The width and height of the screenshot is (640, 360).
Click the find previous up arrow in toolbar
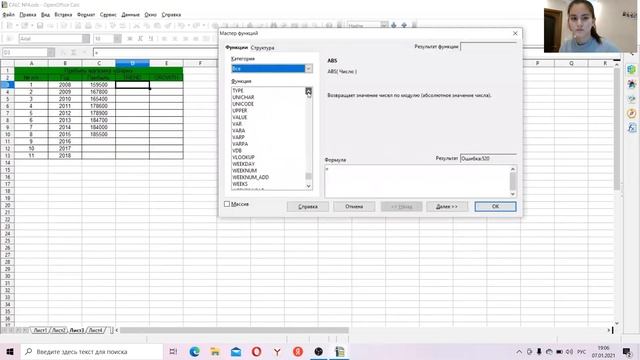pos(404,25)
